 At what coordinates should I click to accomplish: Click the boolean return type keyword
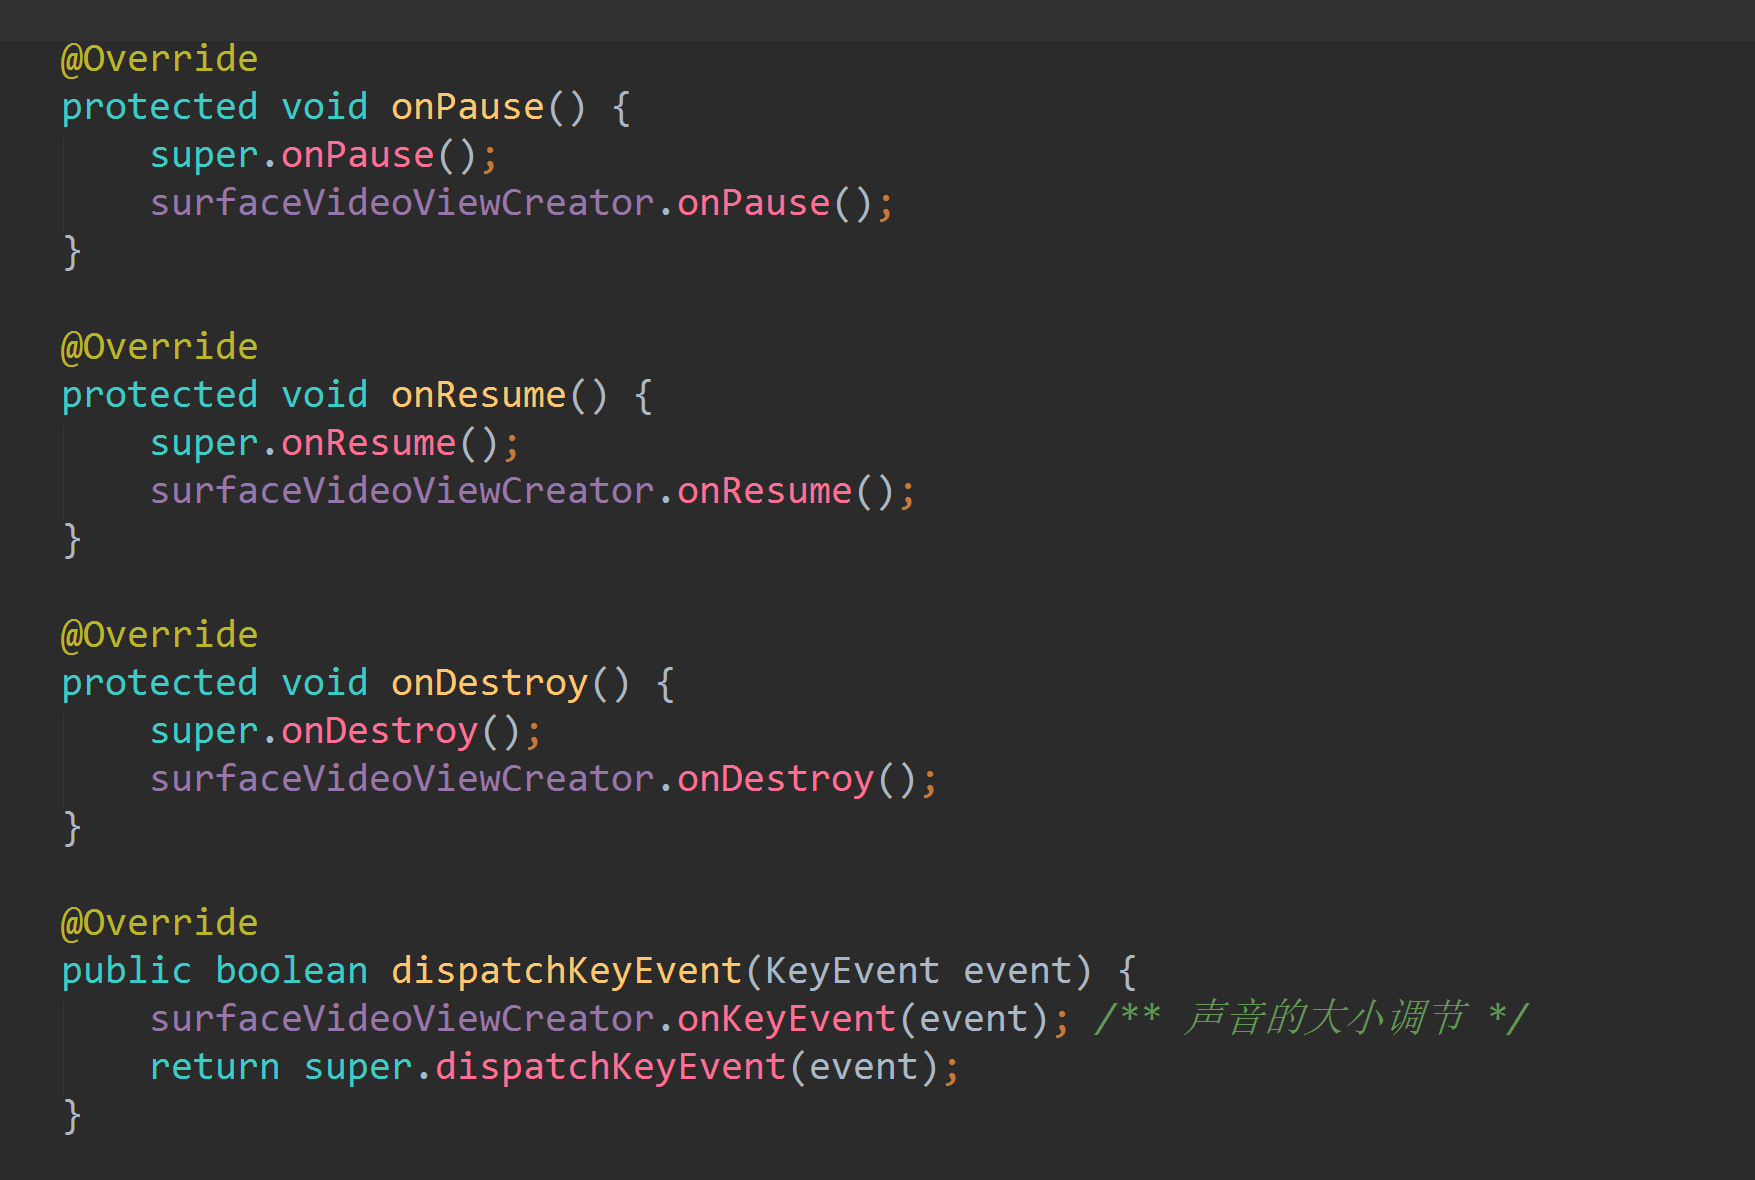point(291,971)
